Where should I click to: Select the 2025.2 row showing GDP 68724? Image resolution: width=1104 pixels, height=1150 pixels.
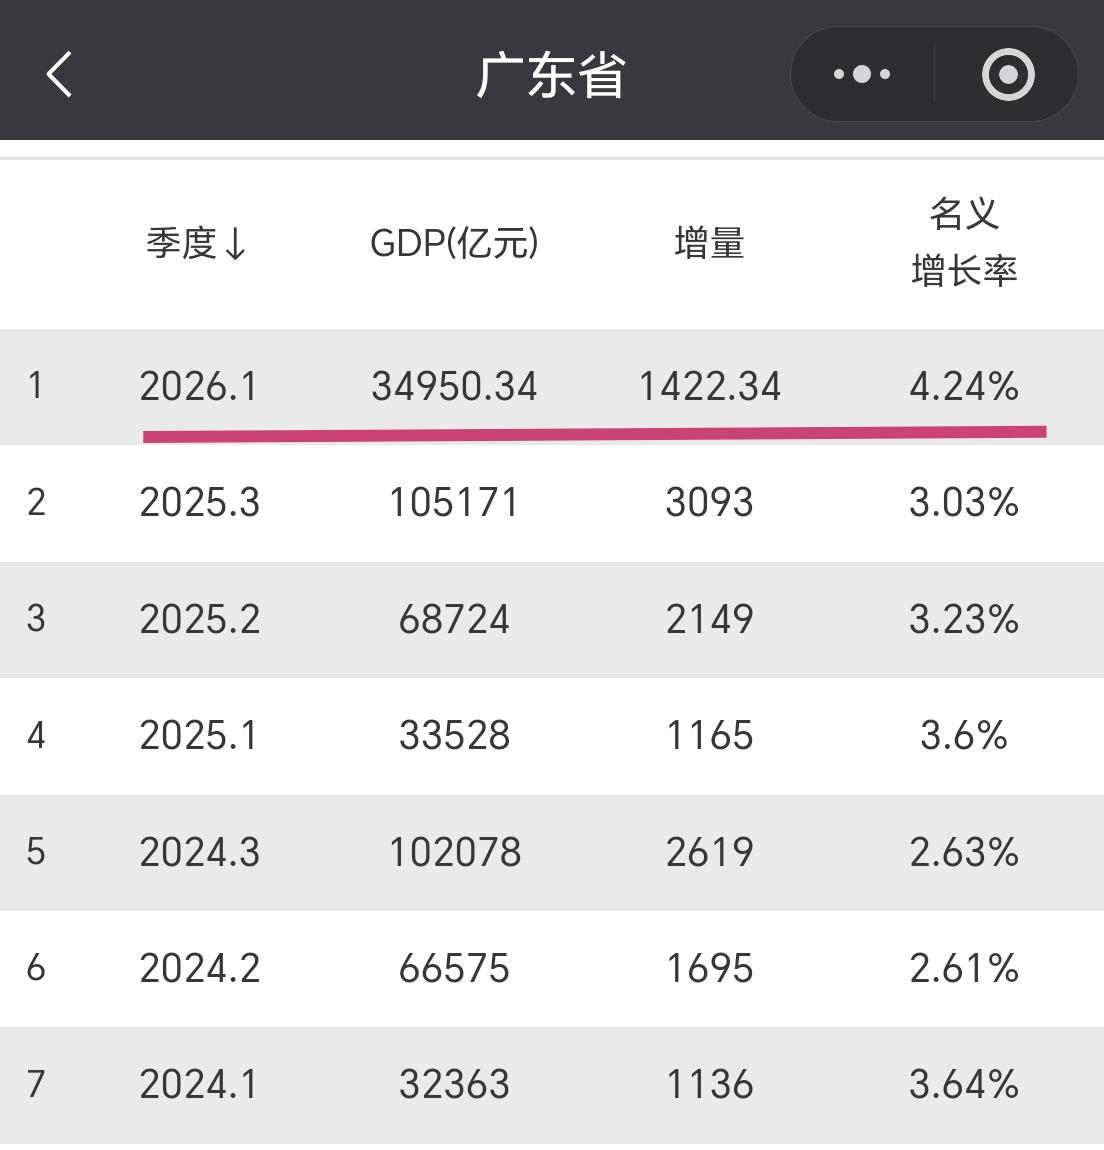tap(550, 619)
